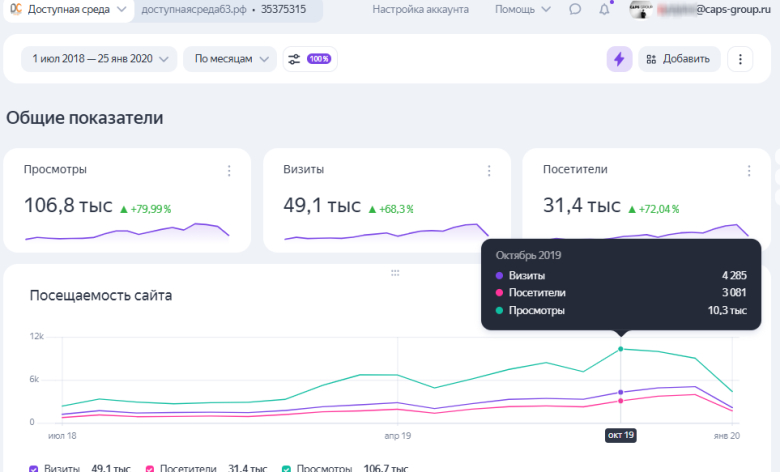Grab the chart widget drag handle
Viewport: 780px width, 472px height.
click(x=395, y=272)
